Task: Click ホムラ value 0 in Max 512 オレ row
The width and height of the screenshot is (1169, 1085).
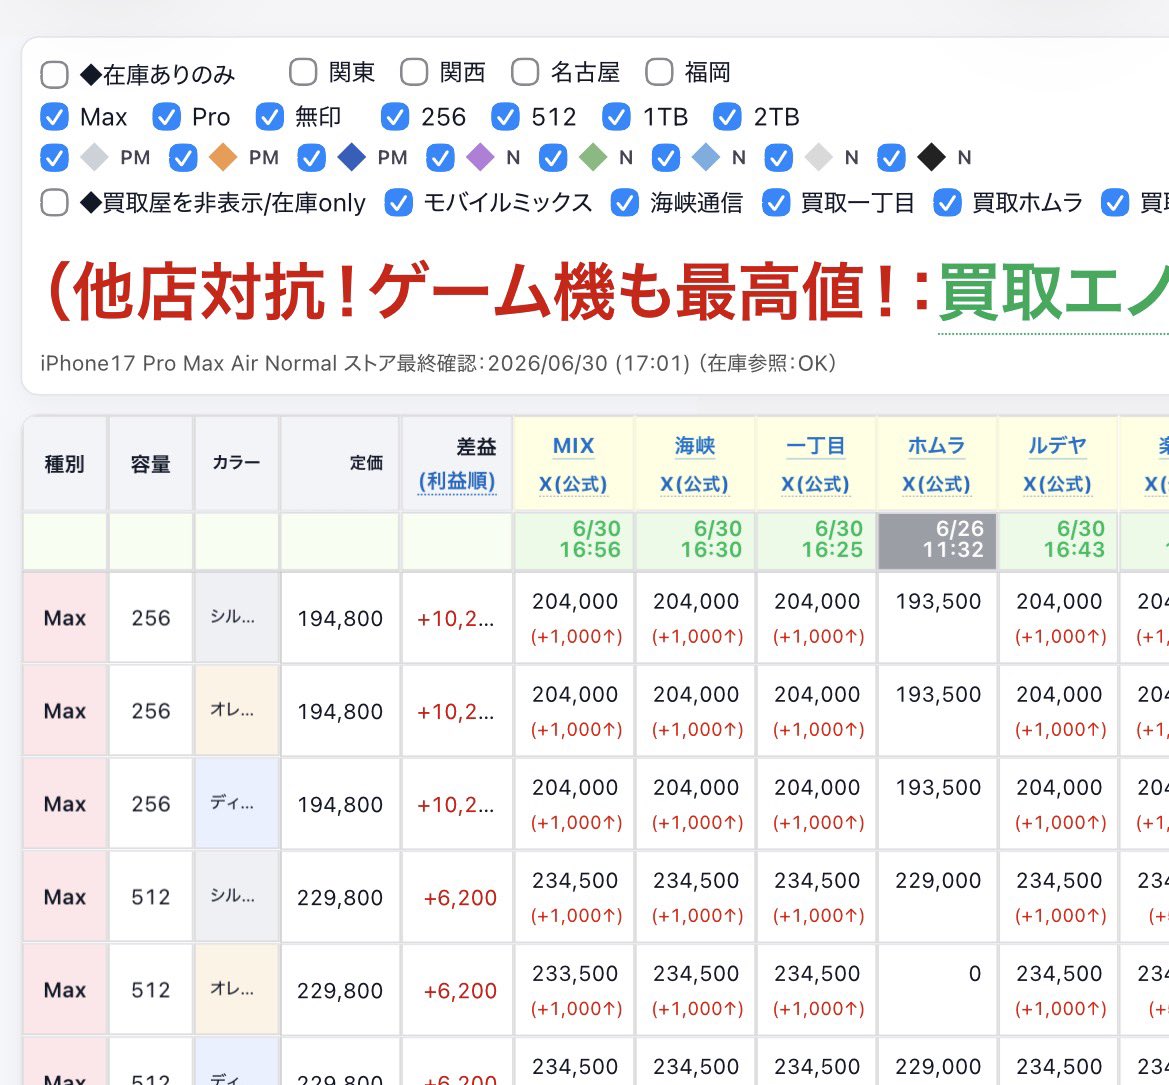Action: pyautogui.click(x=974, y=973)
